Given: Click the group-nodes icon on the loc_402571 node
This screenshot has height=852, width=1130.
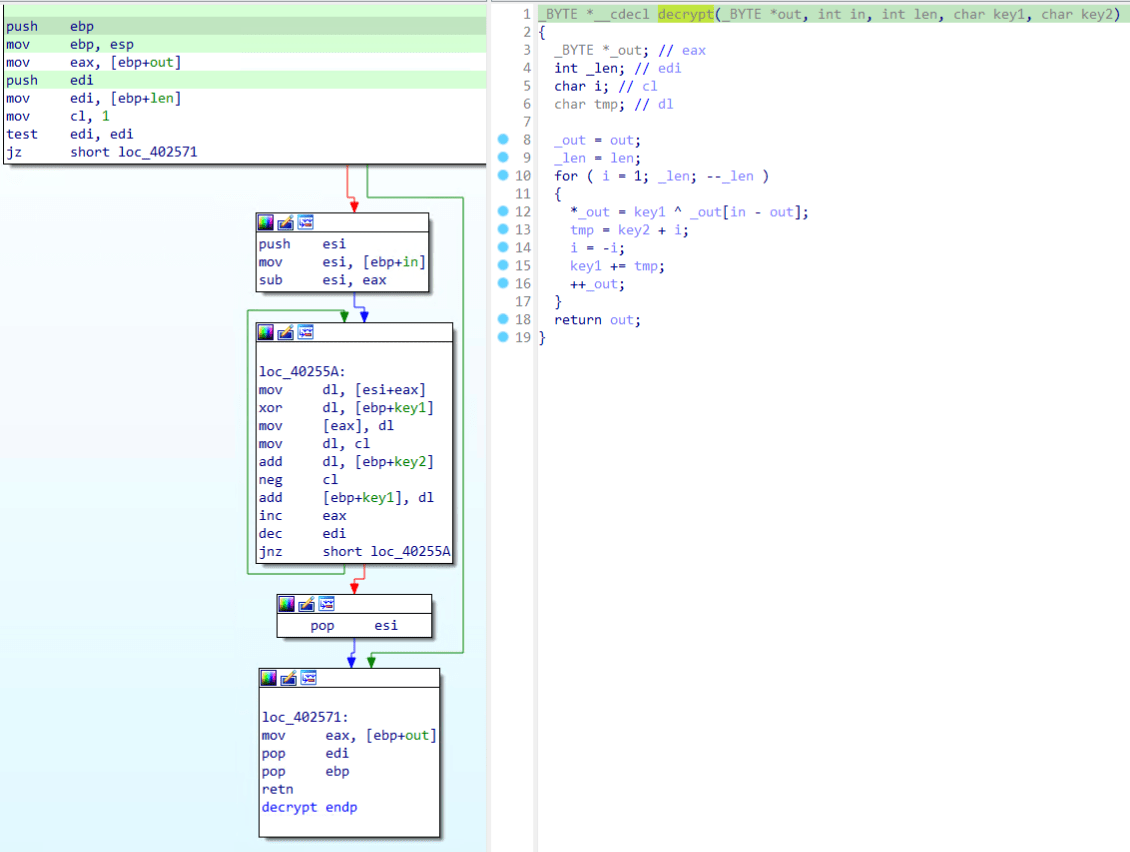Looking at the screenshot, I should (x=308, y=677).
